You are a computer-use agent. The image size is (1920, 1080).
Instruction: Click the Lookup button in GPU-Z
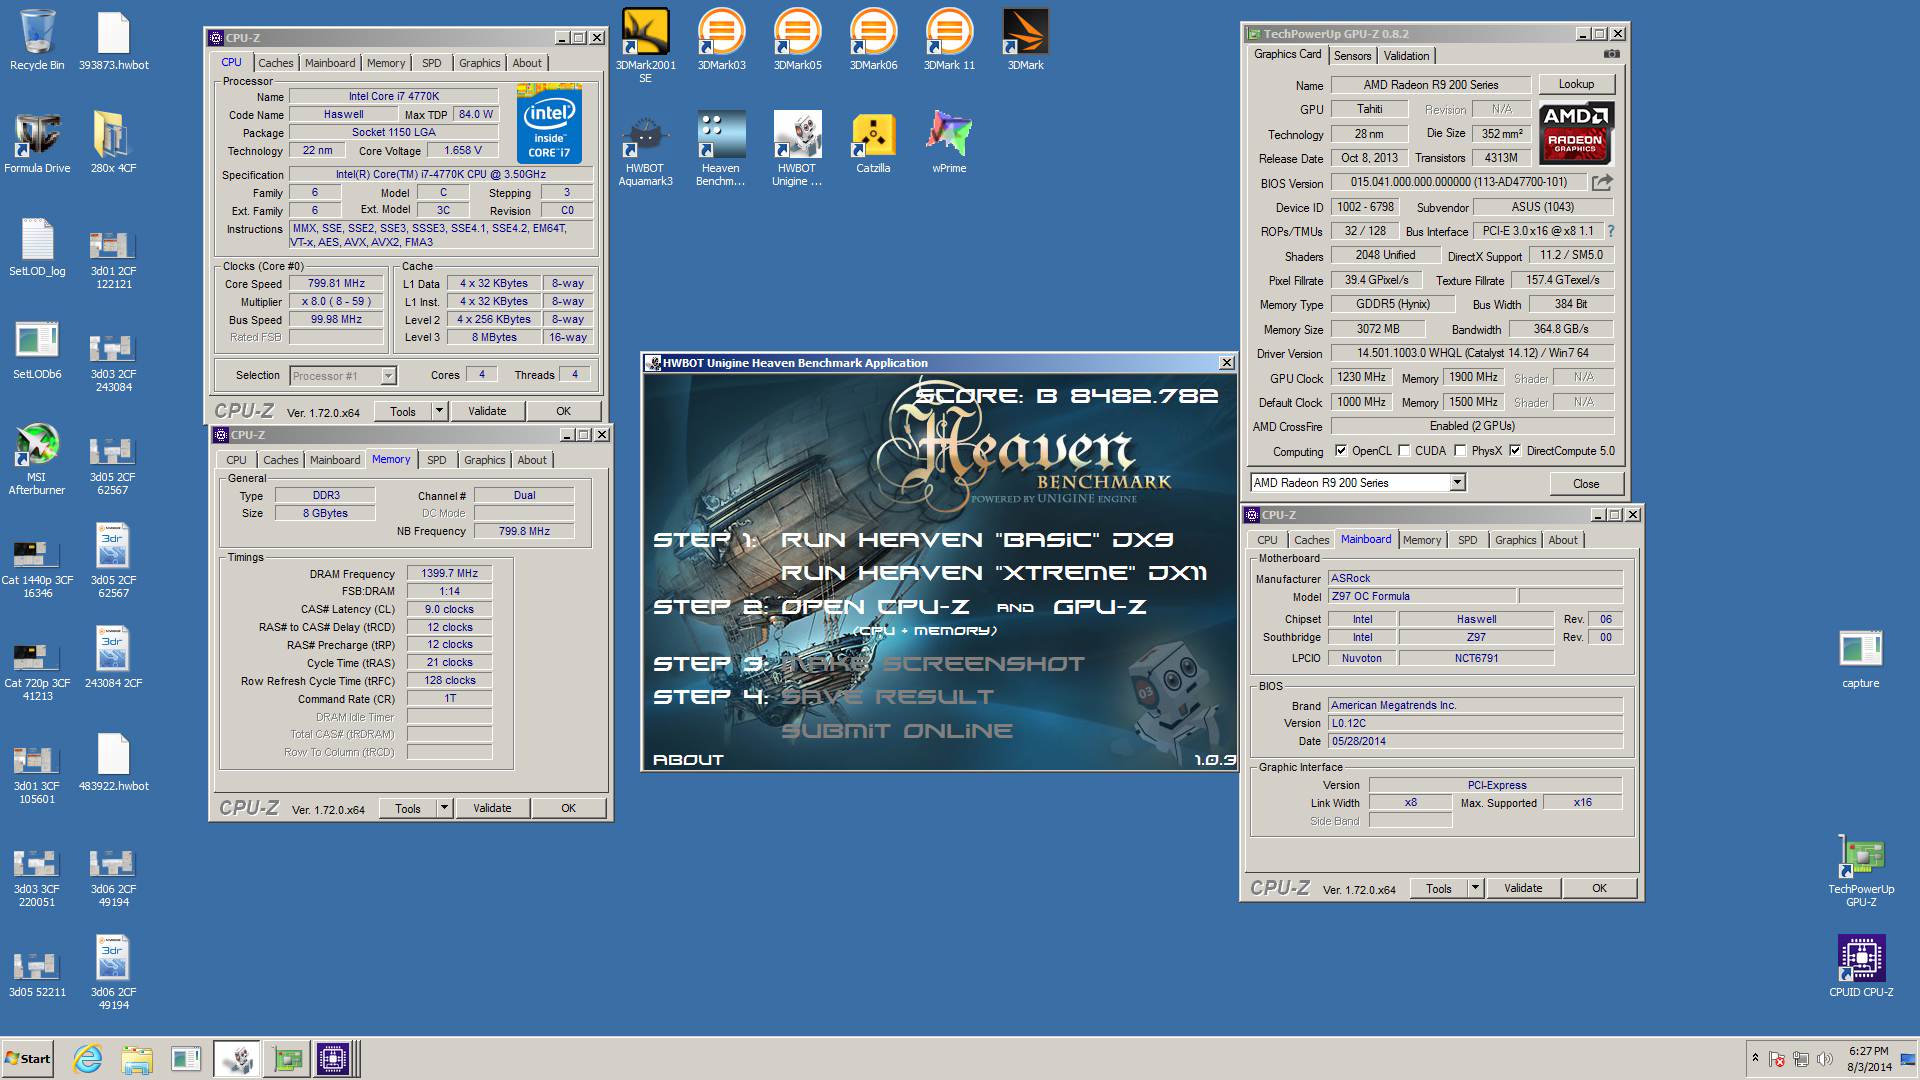[1576, 84]
